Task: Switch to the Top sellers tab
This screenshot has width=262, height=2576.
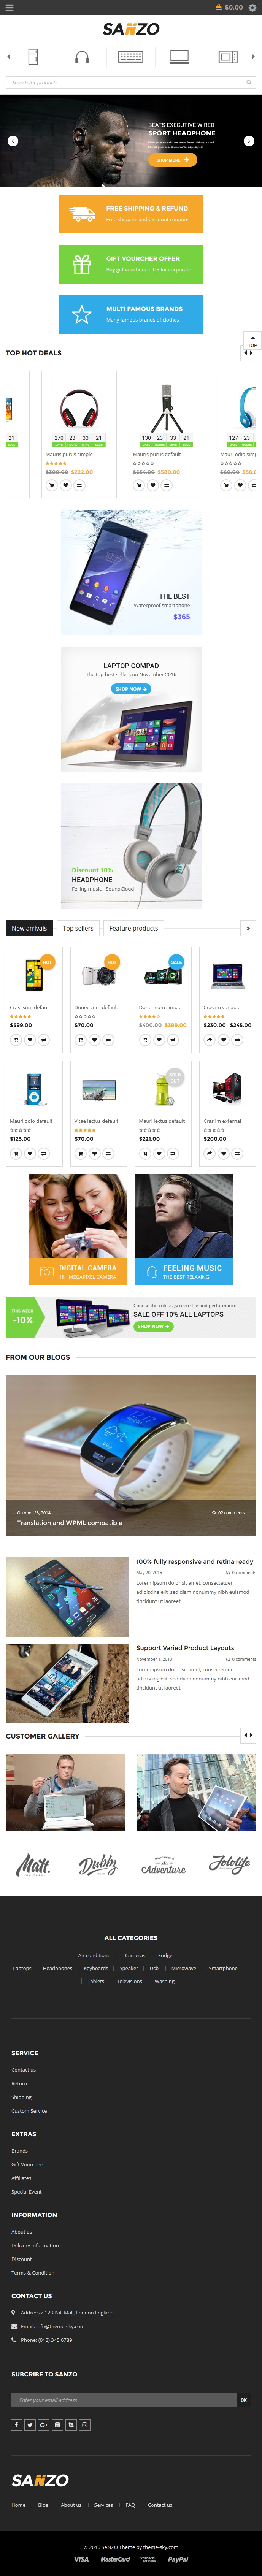Action: (78, 928)
